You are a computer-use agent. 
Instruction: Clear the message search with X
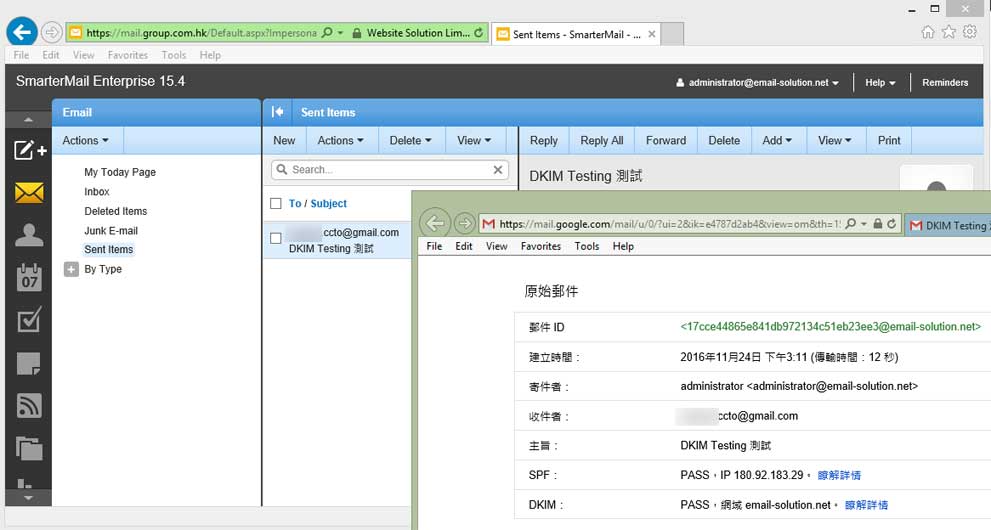(x=498, y=169)
